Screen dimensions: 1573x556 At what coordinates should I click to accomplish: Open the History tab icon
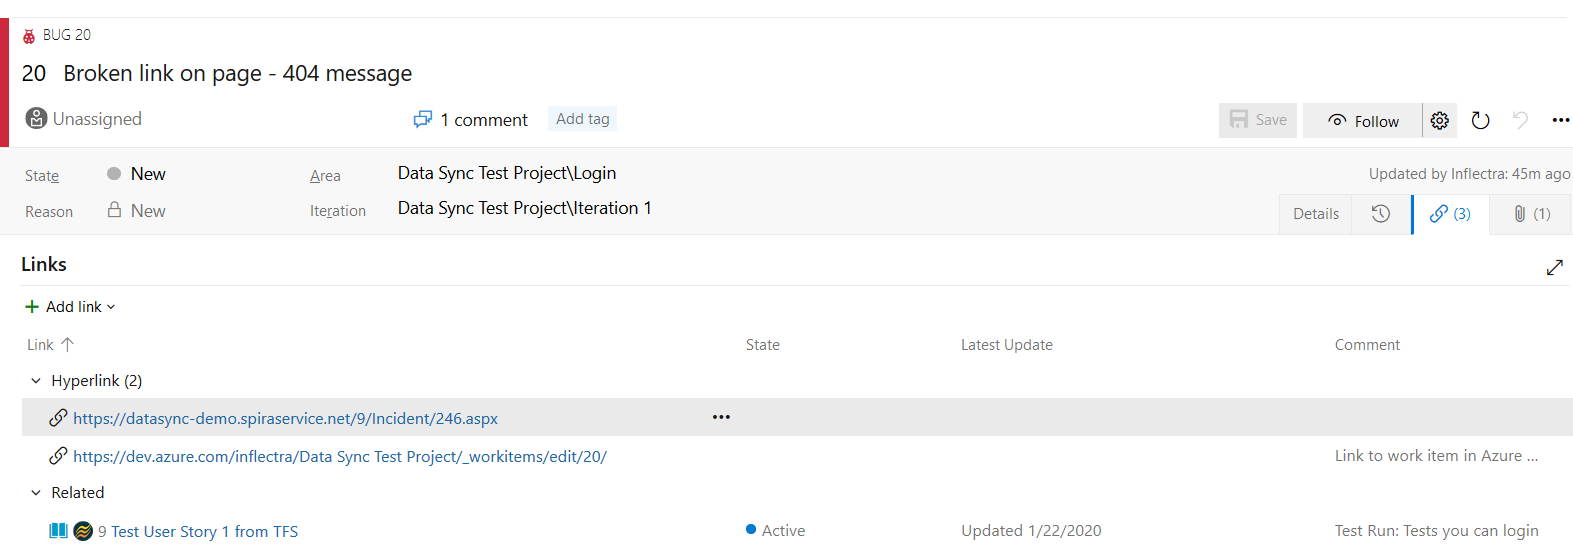point(1380,214)
